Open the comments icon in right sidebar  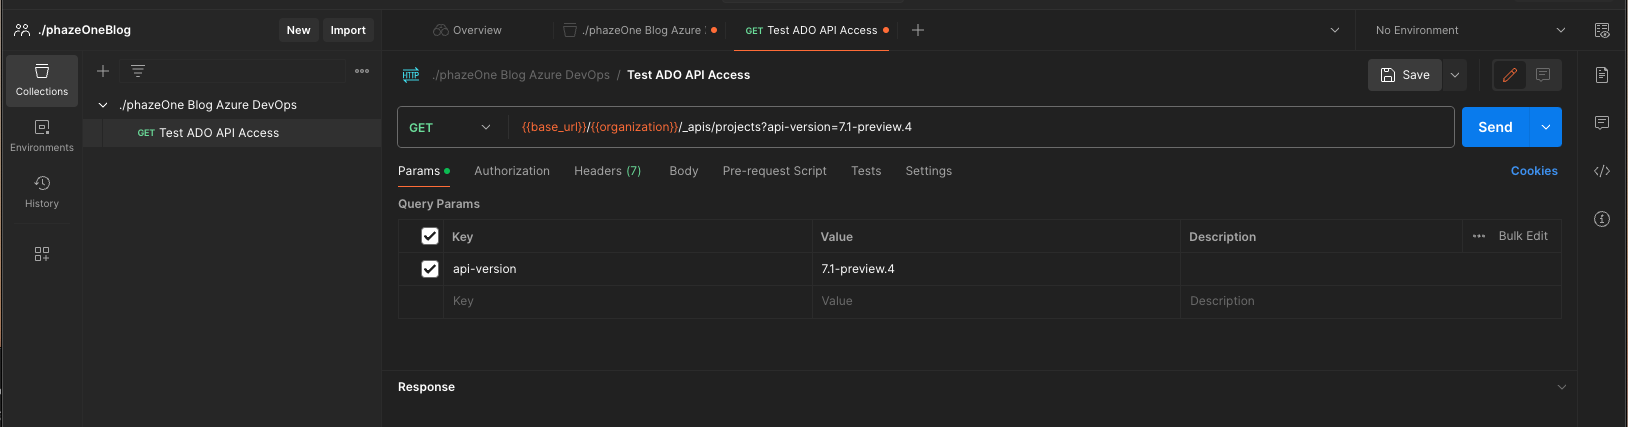pos(1602,123)
